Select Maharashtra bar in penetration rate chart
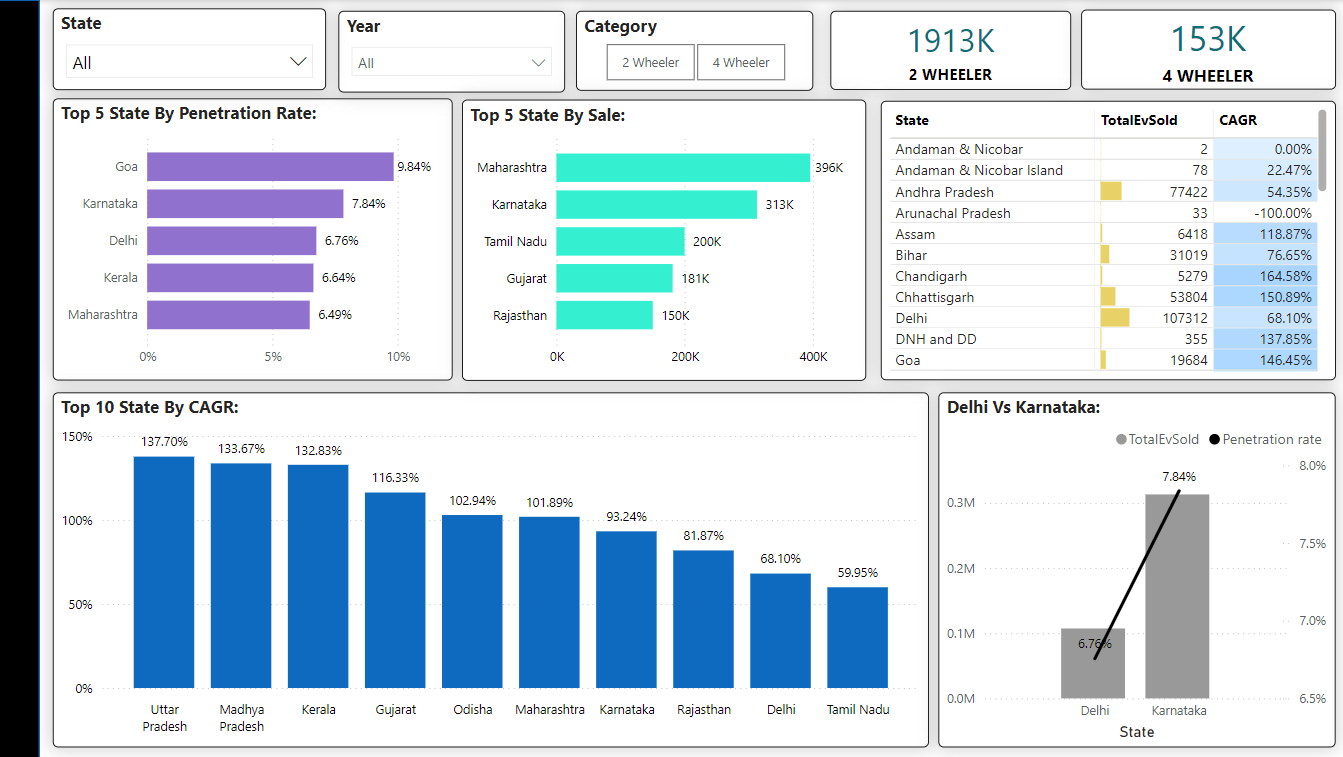 [x=228, y=315]
